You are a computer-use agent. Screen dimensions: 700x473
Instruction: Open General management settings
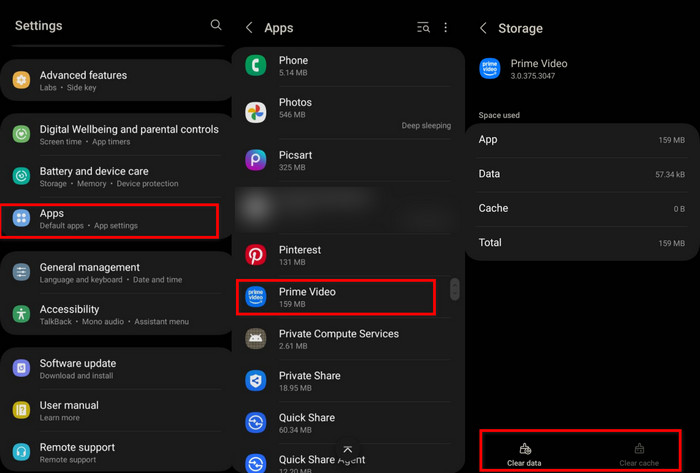[116, 273]
